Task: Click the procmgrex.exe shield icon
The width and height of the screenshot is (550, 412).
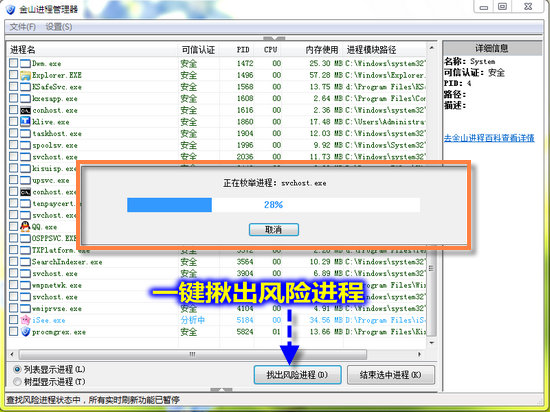Action: [25, 332]
